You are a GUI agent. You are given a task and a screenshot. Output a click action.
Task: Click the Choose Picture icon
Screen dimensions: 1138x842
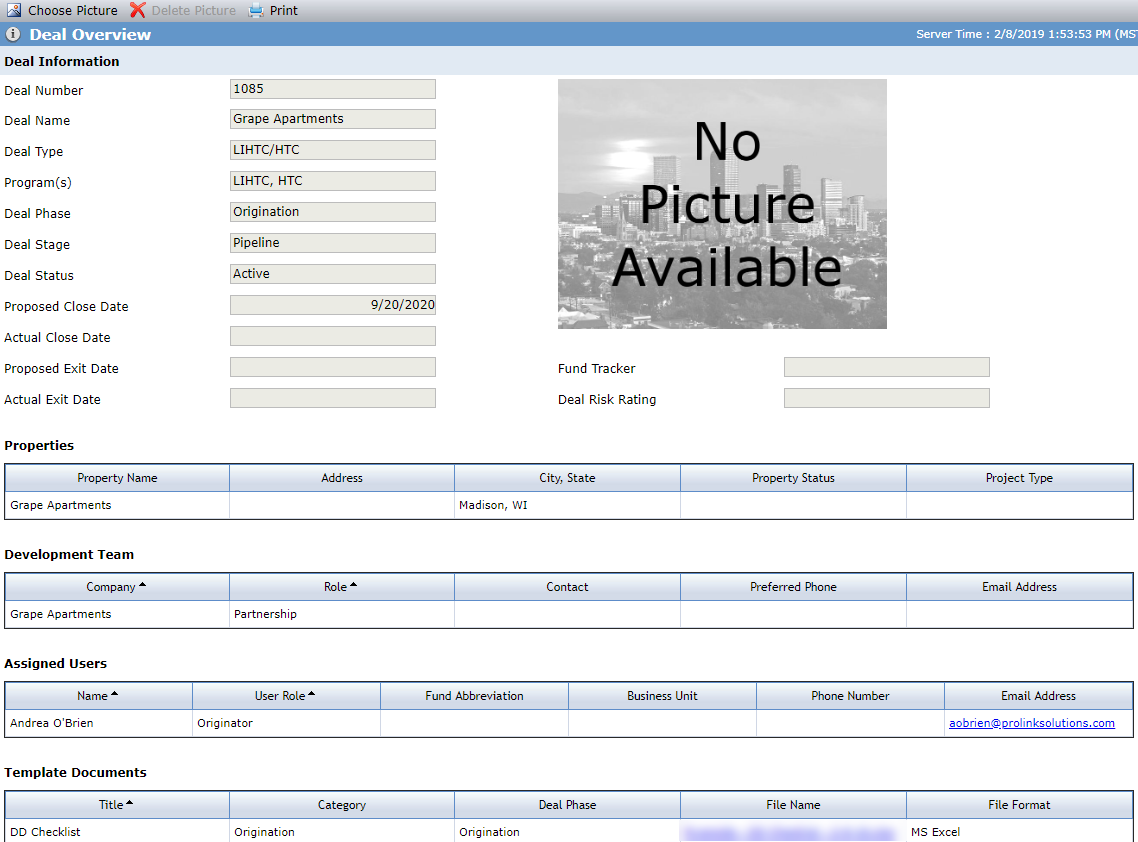pos(13,10)
